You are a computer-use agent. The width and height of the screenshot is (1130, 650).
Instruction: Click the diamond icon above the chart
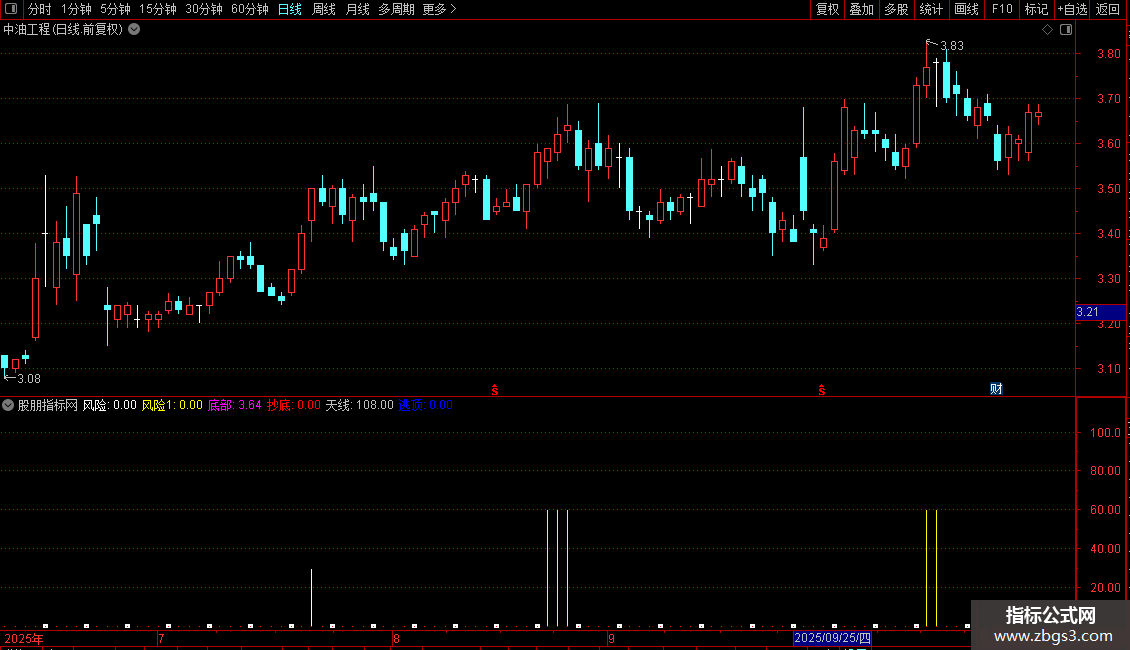click(1048, 30)
